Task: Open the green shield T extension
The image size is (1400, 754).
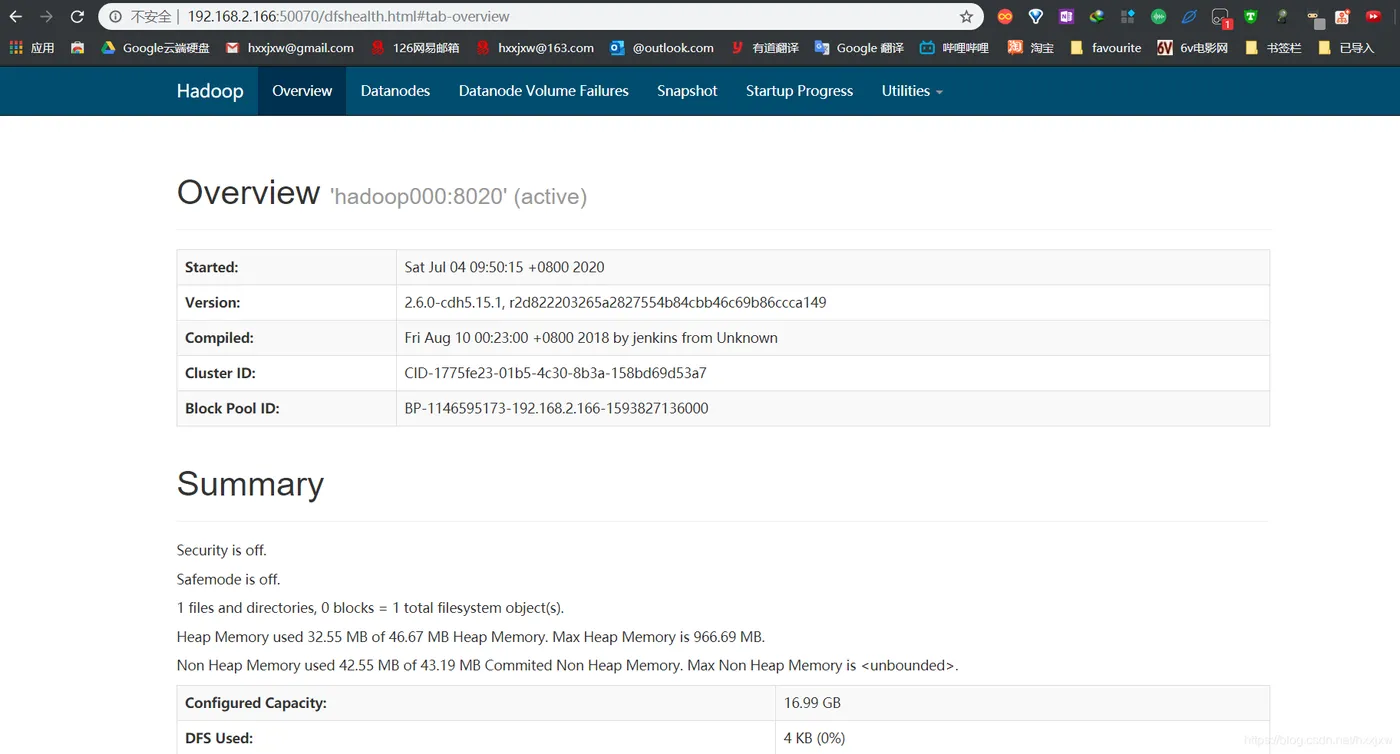Action: coord(1250,17)
